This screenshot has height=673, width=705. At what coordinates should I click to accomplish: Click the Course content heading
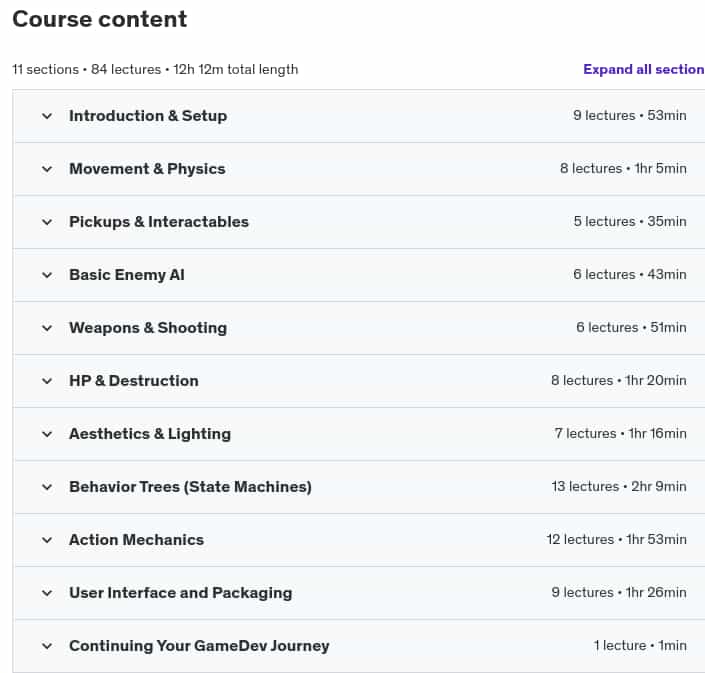pyautogui.click(x=100, y=19)
